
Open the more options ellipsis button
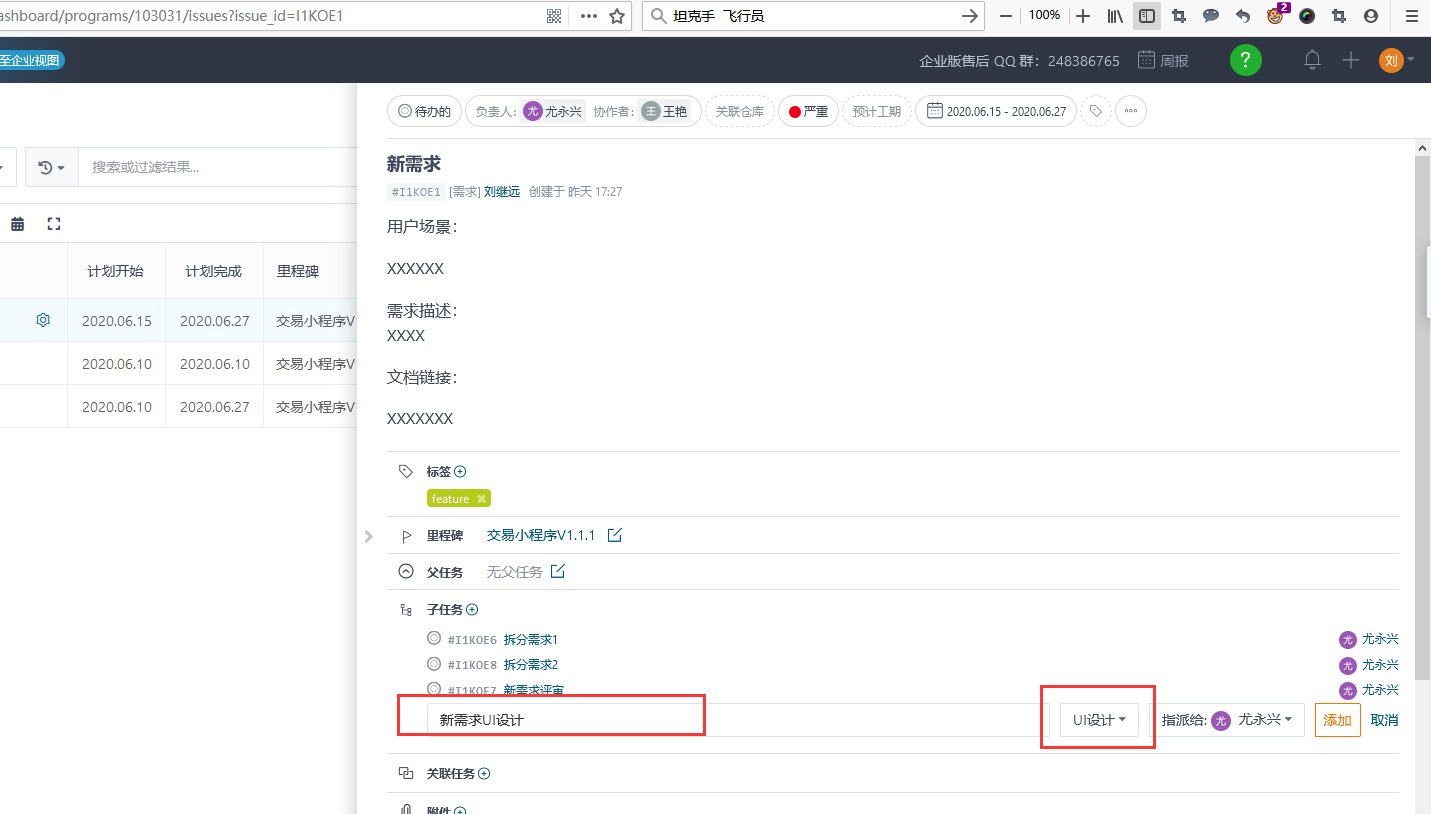pos(1131,111)
